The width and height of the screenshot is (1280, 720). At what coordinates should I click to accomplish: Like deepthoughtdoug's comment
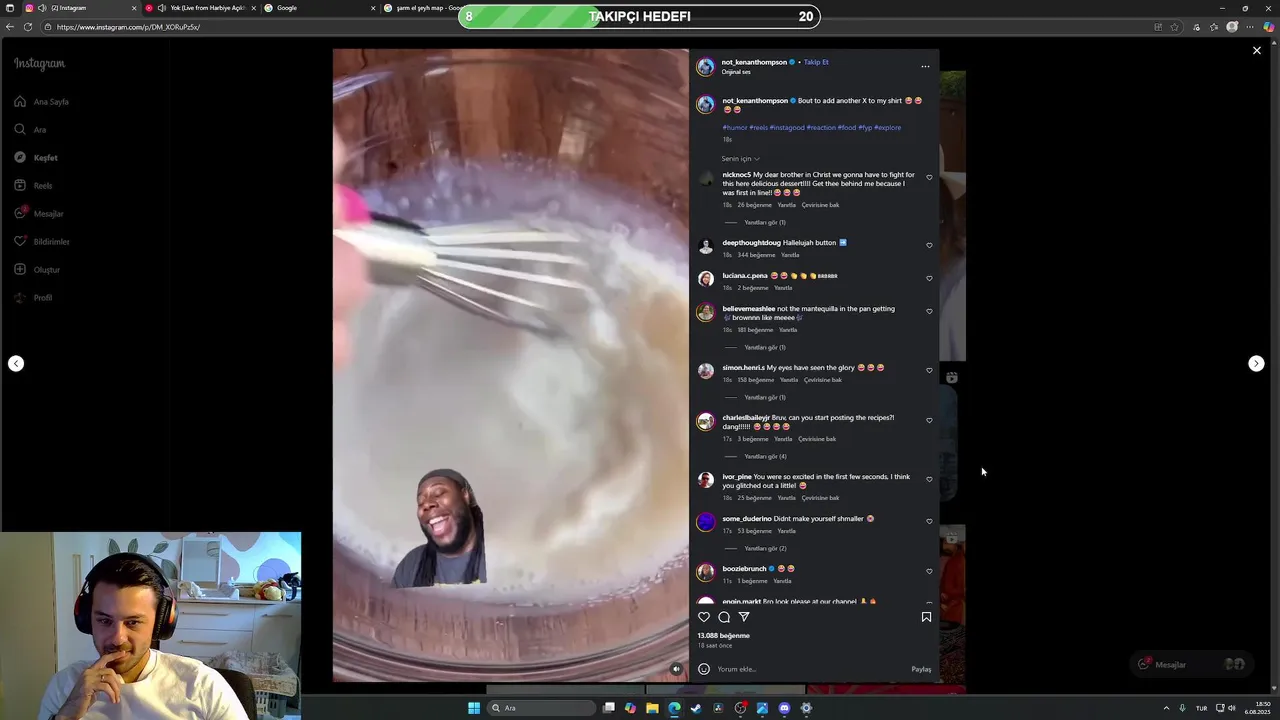click(x=929, y=245)
